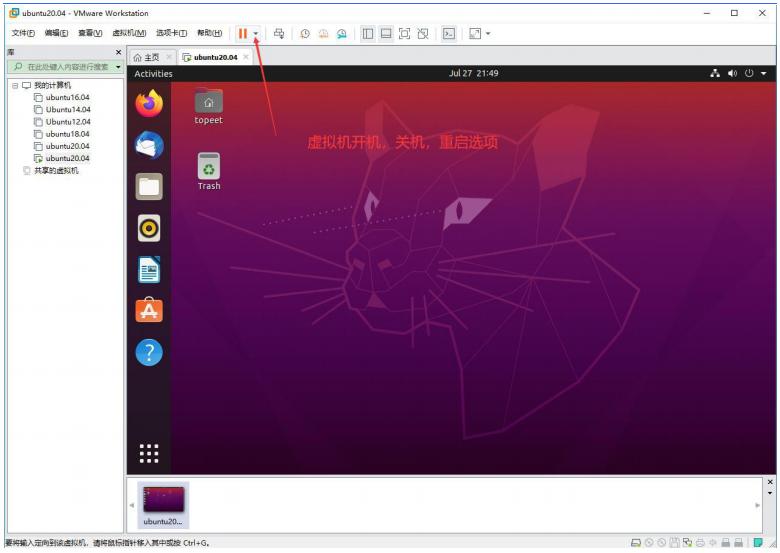The height and width of the screenshot is (553, 780).
Task: Open the Ubuntu system menu arrow
Action: 764,74
